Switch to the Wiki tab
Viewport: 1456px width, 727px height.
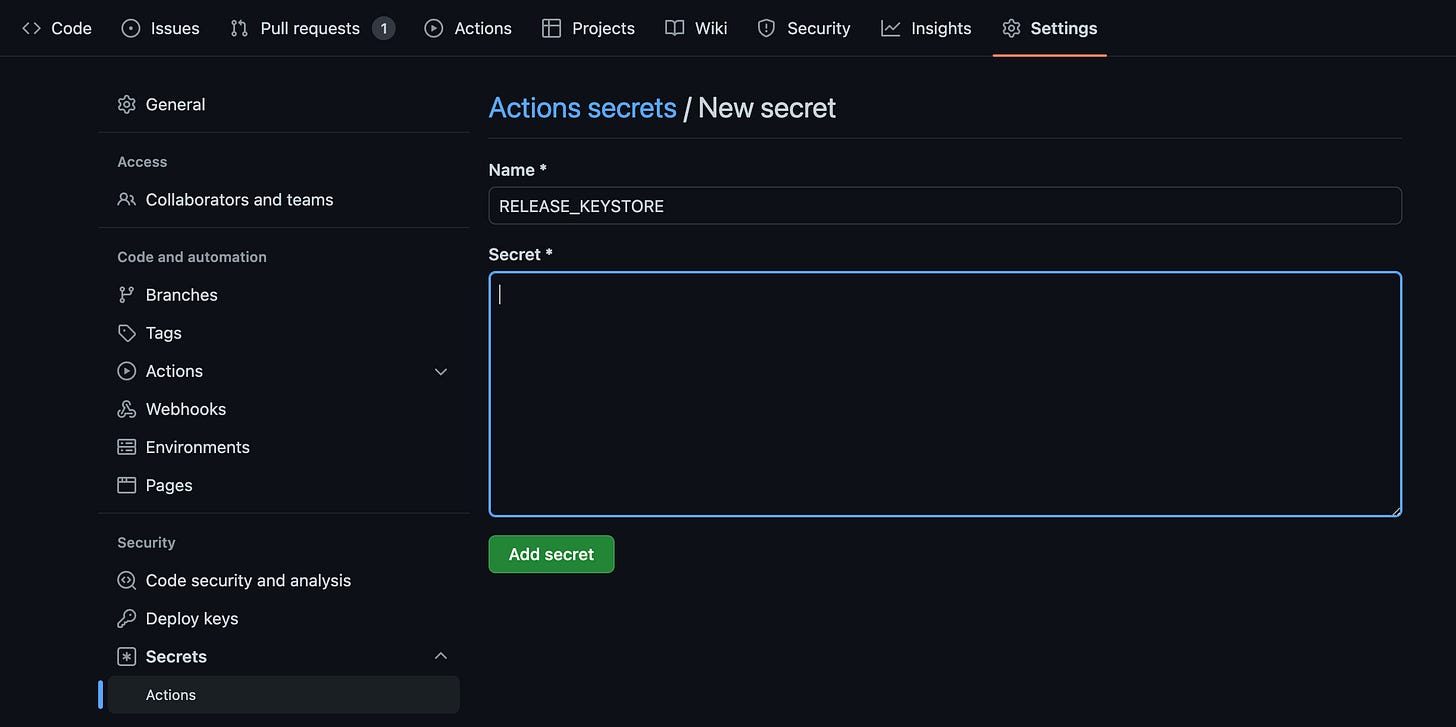(x=696, y=28)
